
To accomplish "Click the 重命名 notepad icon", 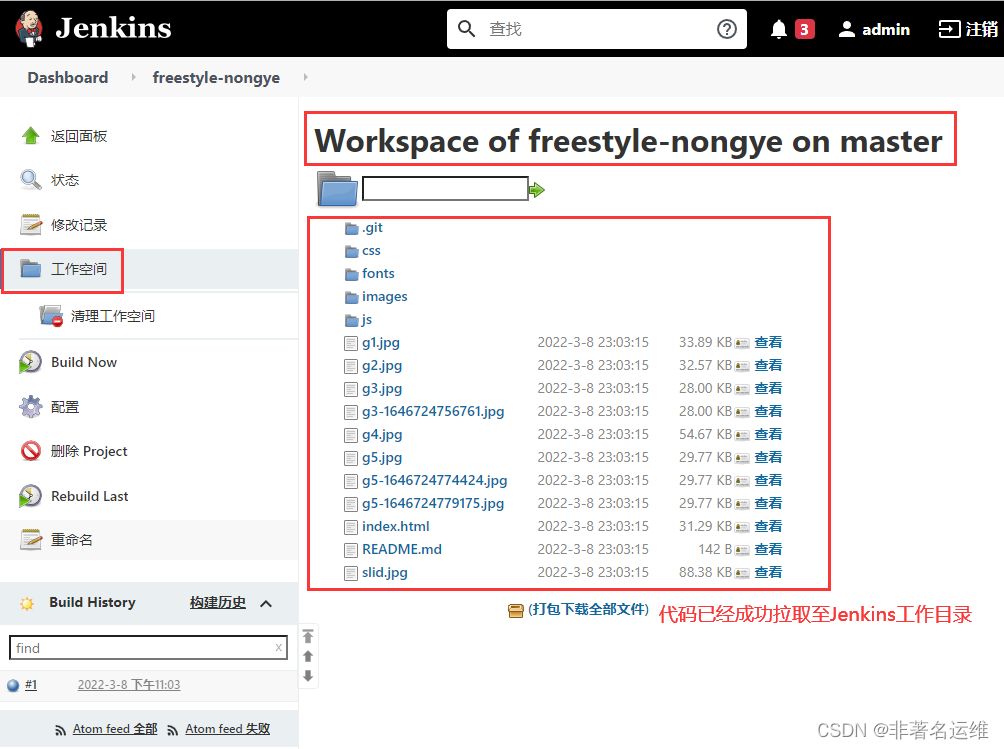I will [30, 540].
